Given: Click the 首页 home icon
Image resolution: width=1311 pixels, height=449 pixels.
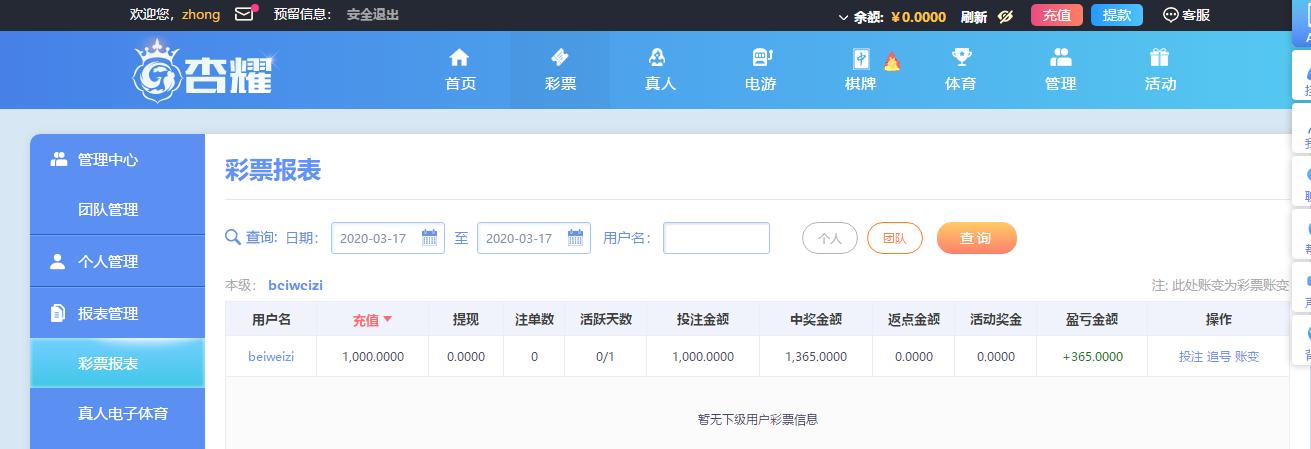Looking at the screenshot, I should pyautogui.click(x=459, y=57).
